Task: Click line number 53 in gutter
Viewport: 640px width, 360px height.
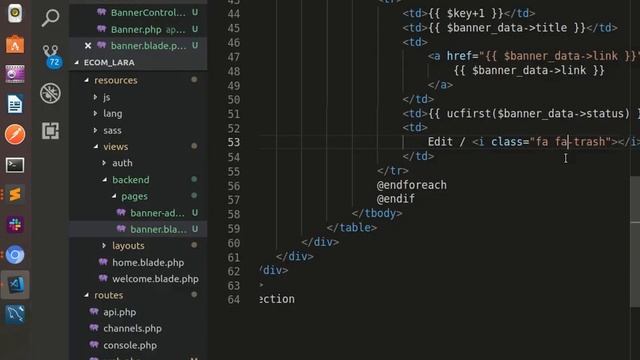Action: tap(234, 142)
